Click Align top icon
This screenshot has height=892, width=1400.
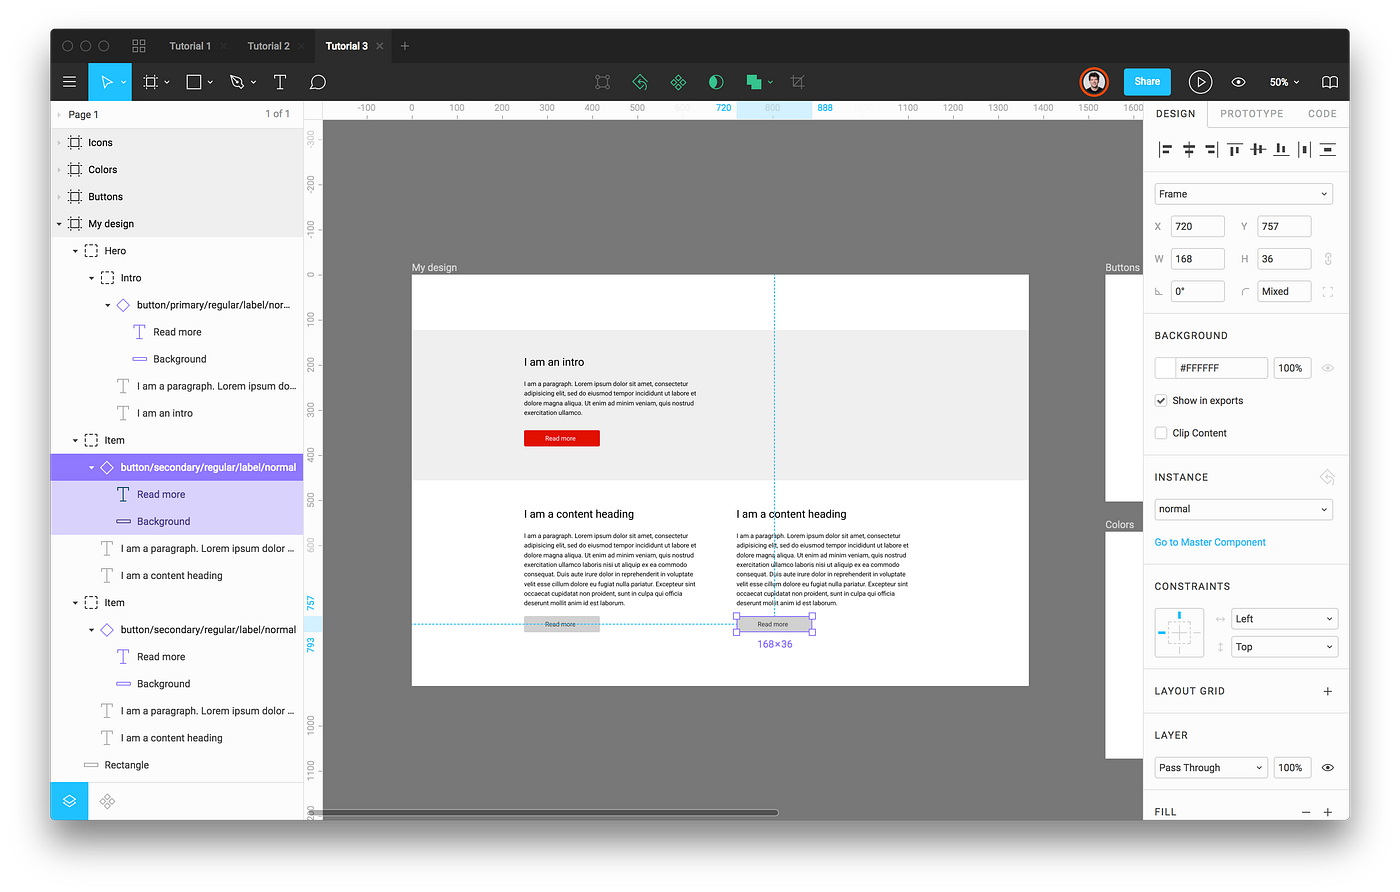click(1235, 149)
